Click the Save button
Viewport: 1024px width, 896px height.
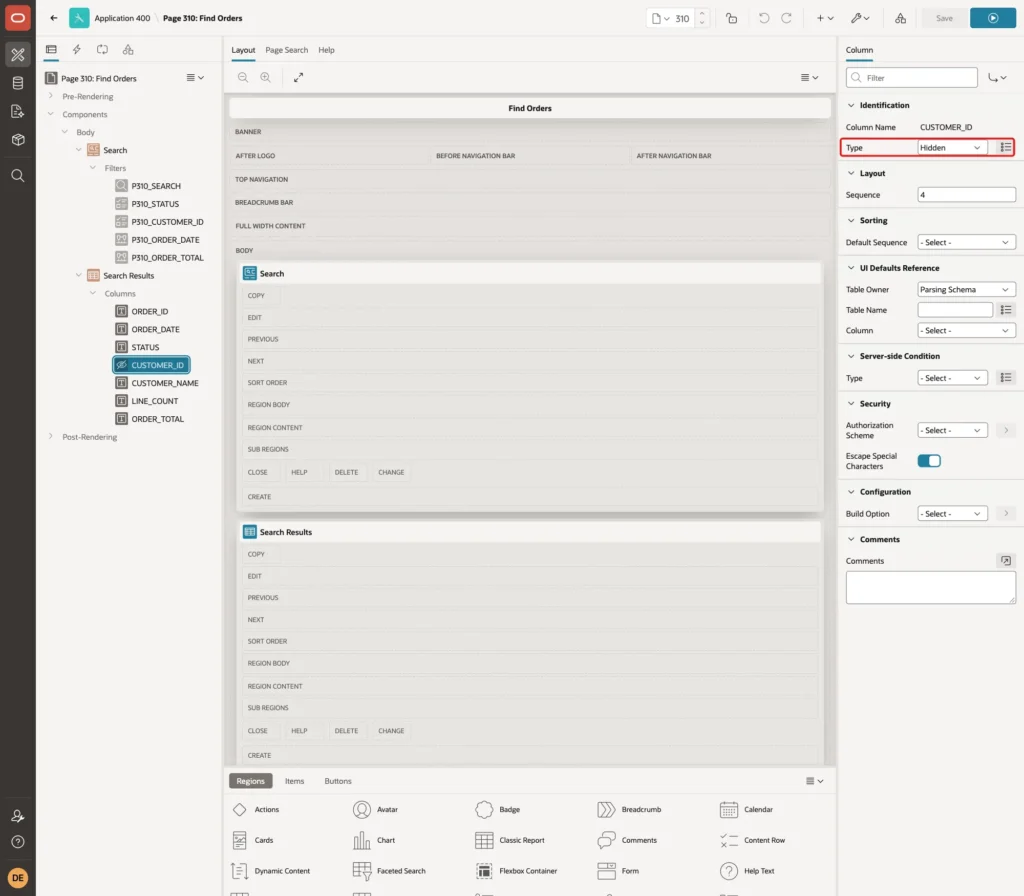(x=944, y=18)
